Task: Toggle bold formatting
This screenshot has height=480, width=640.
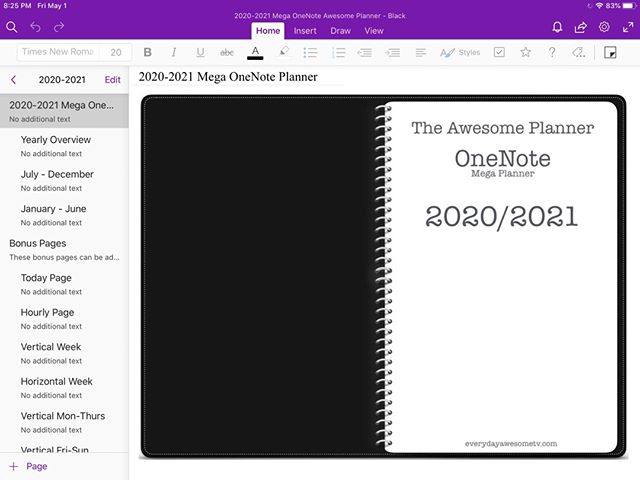Action: click(x=148, y=52)
